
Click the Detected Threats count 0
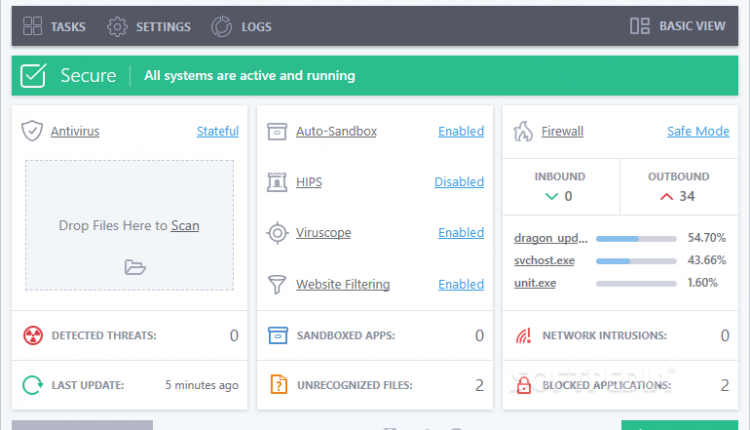tap(234, 335)
